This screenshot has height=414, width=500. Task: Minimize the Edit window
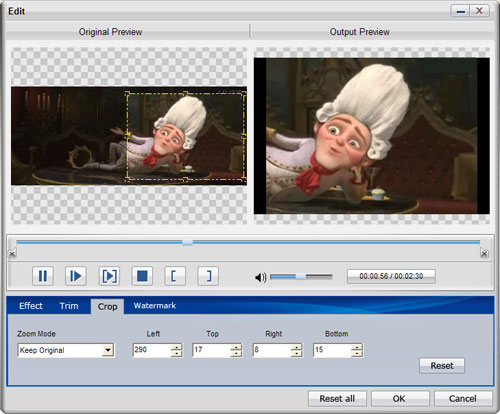[x=461, y=11]
